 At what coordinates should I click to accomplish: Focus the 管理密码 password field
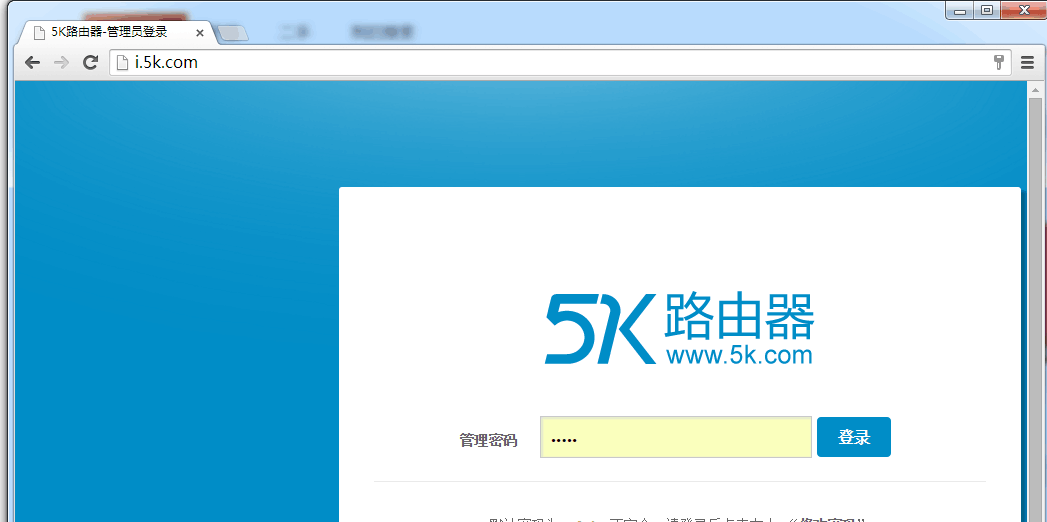tap(676, 437)
